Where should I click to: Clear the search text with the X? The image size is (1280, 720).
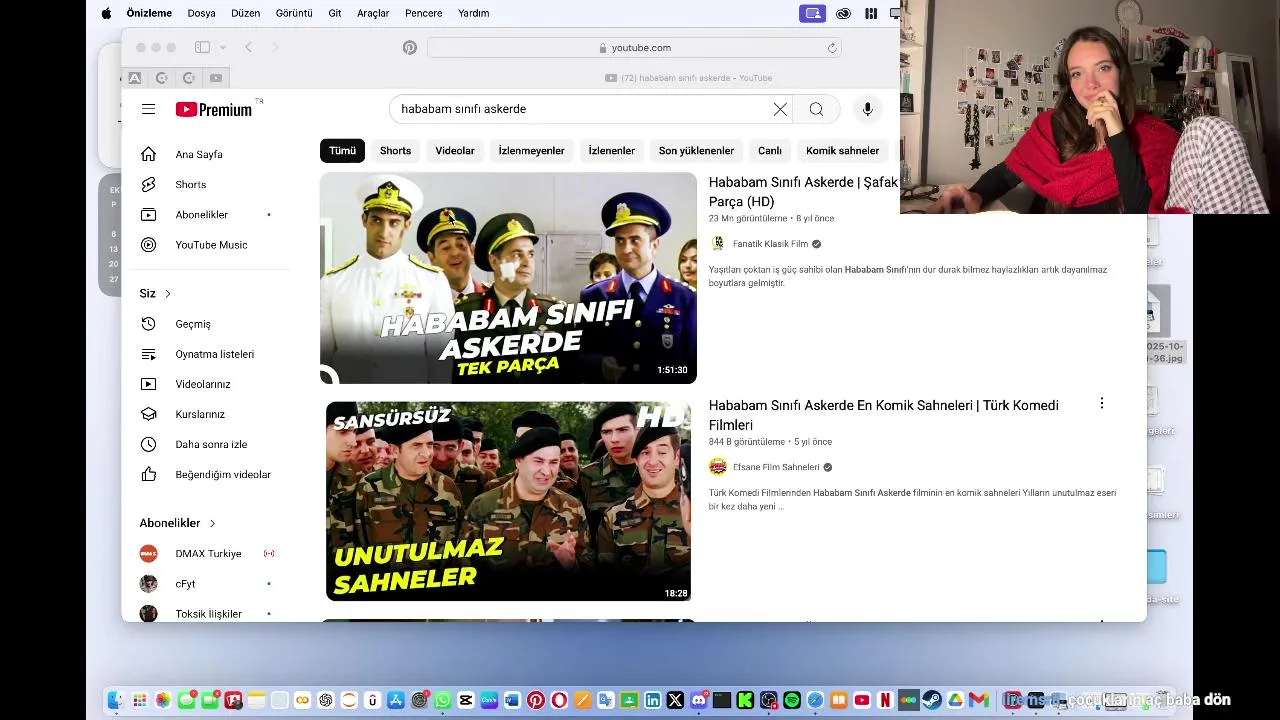780,109
